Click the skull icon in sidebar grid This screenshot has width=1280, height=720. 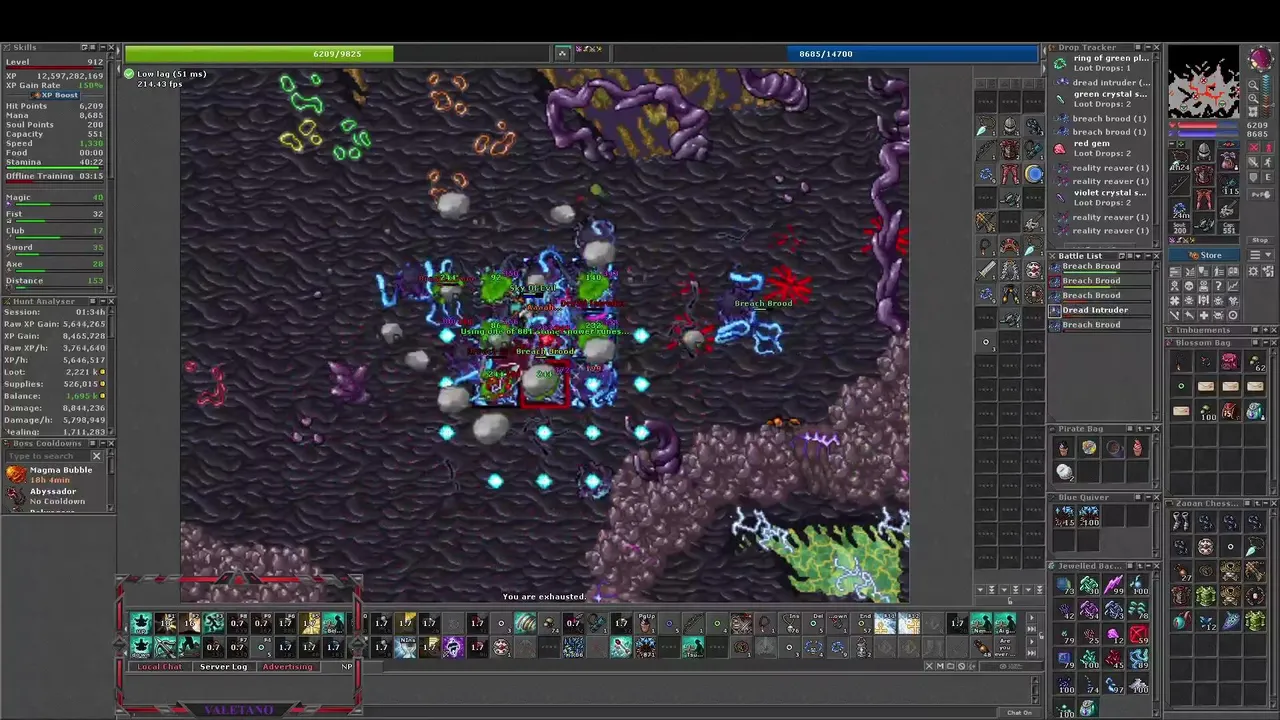point(1189,285)
